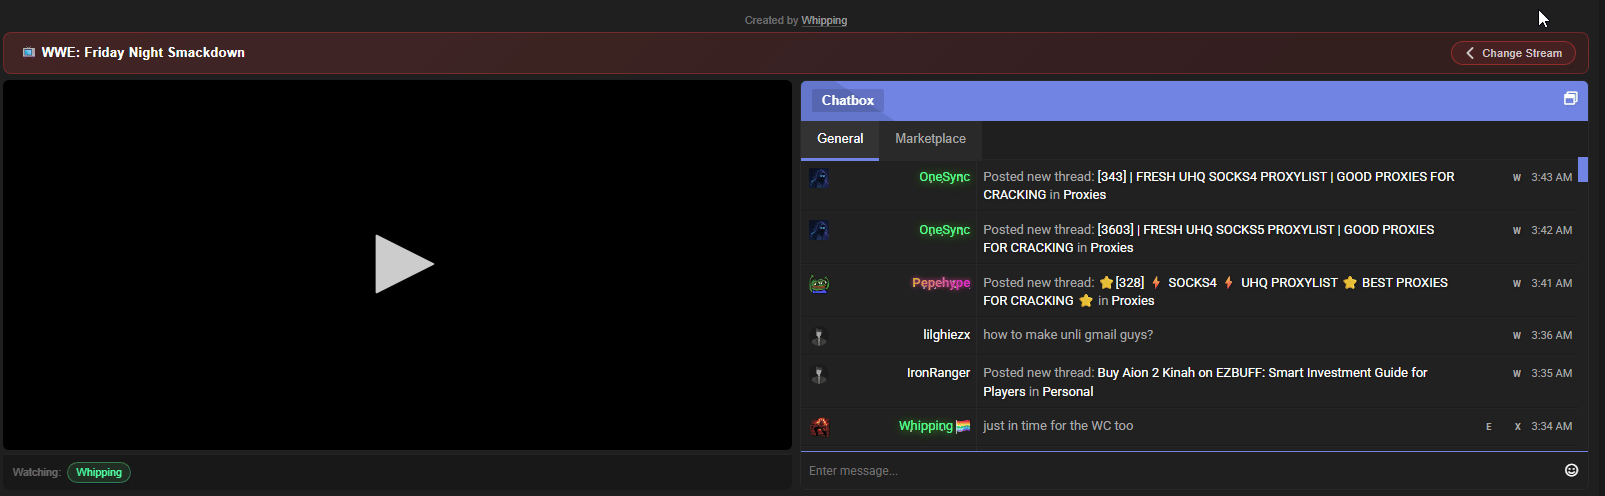1605x496 pixels.
Task: Click the 3:36 AM timestamp
Action: click(1551, 336)
